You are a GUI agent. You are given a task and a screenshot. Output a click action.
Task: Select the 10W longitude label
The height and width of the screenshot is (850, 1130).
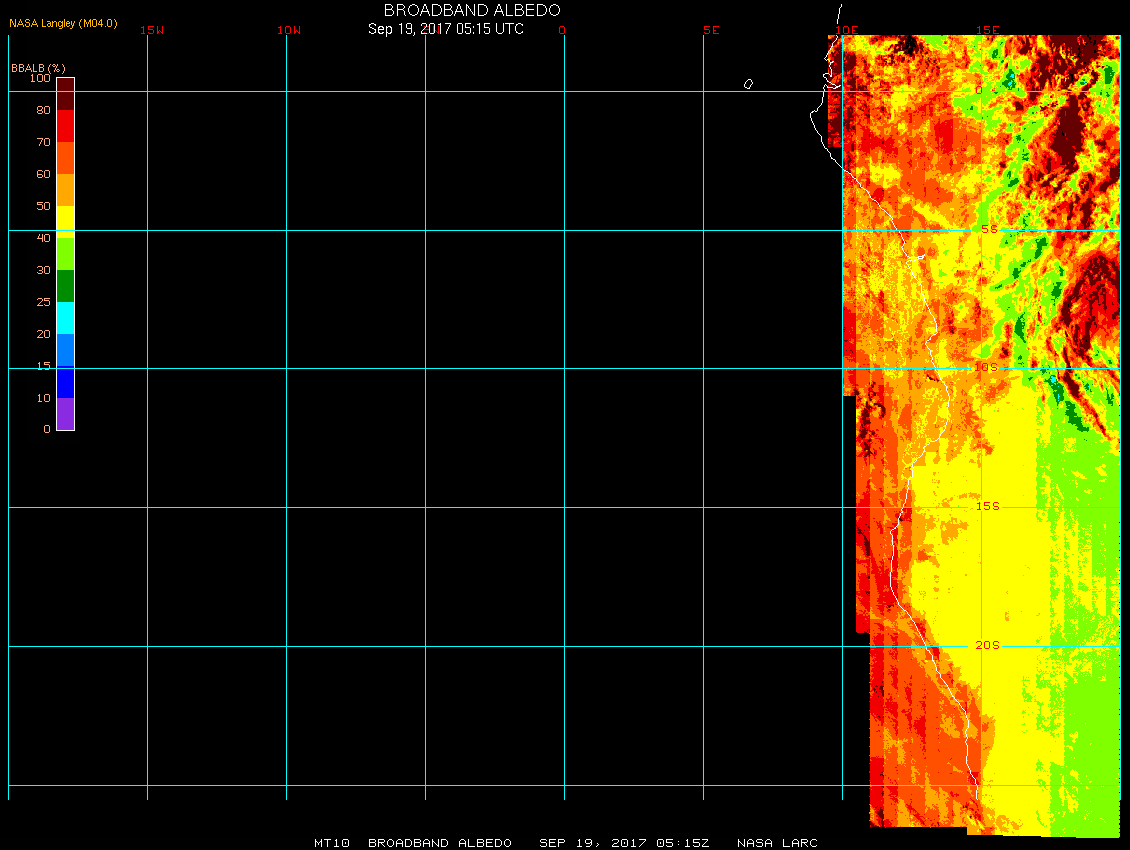(x=289, y=30)
